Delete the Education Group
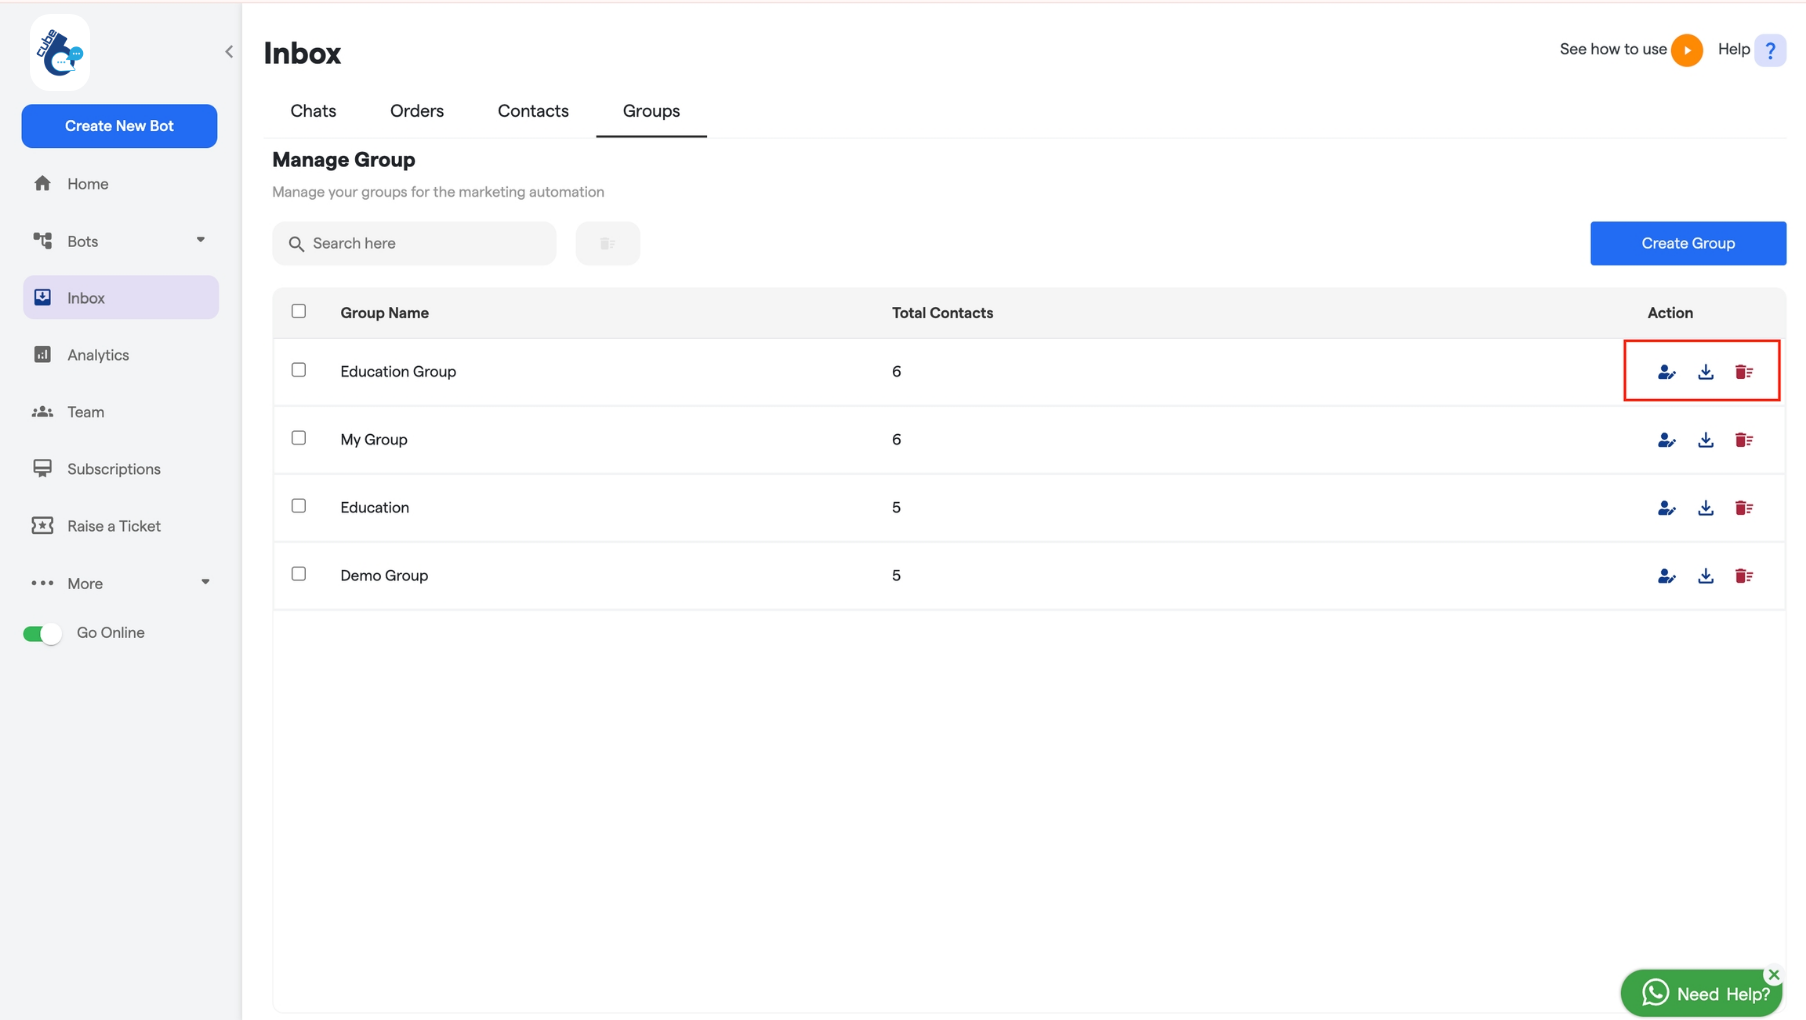This screenshot has height=1020, width=1806. click(x=1744, y=372)
